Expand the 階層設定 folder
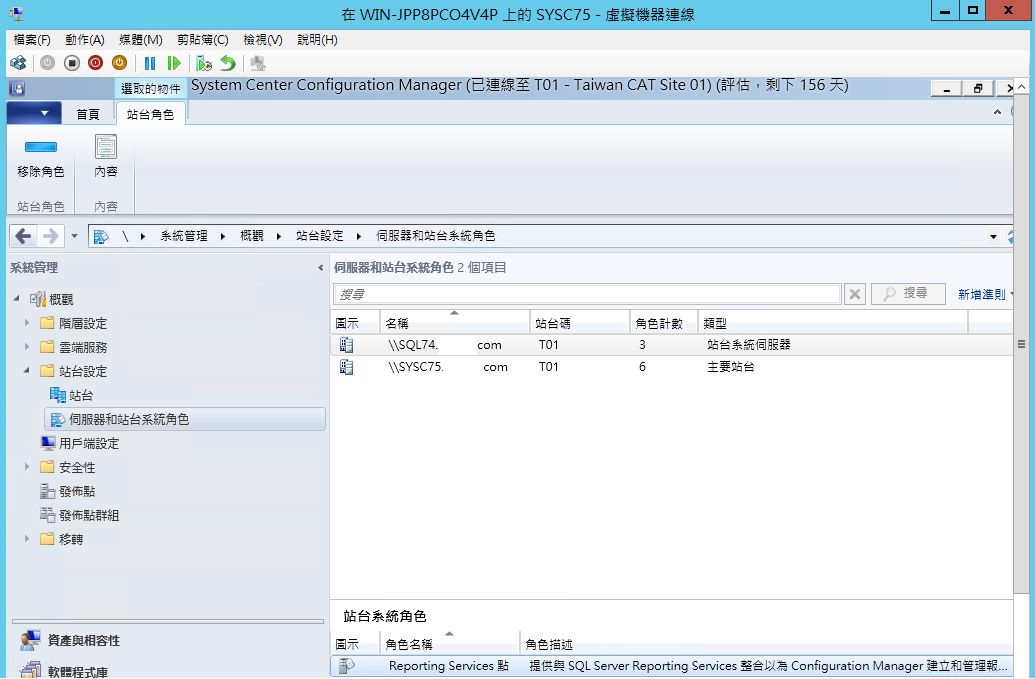Image resolution: width=1035 pixels, height=679 pixels. pos(26,323)
